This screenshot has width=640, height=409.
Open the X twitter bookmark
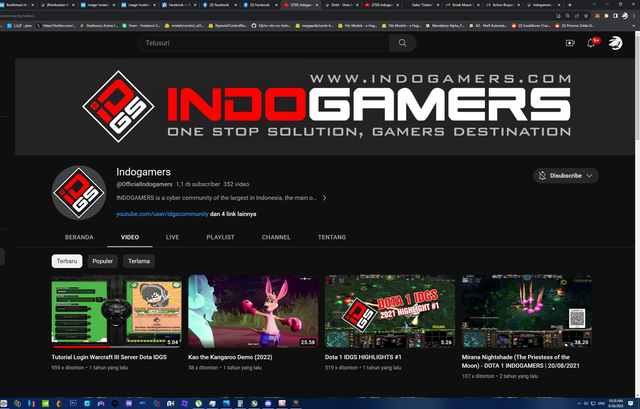(56, 25)
